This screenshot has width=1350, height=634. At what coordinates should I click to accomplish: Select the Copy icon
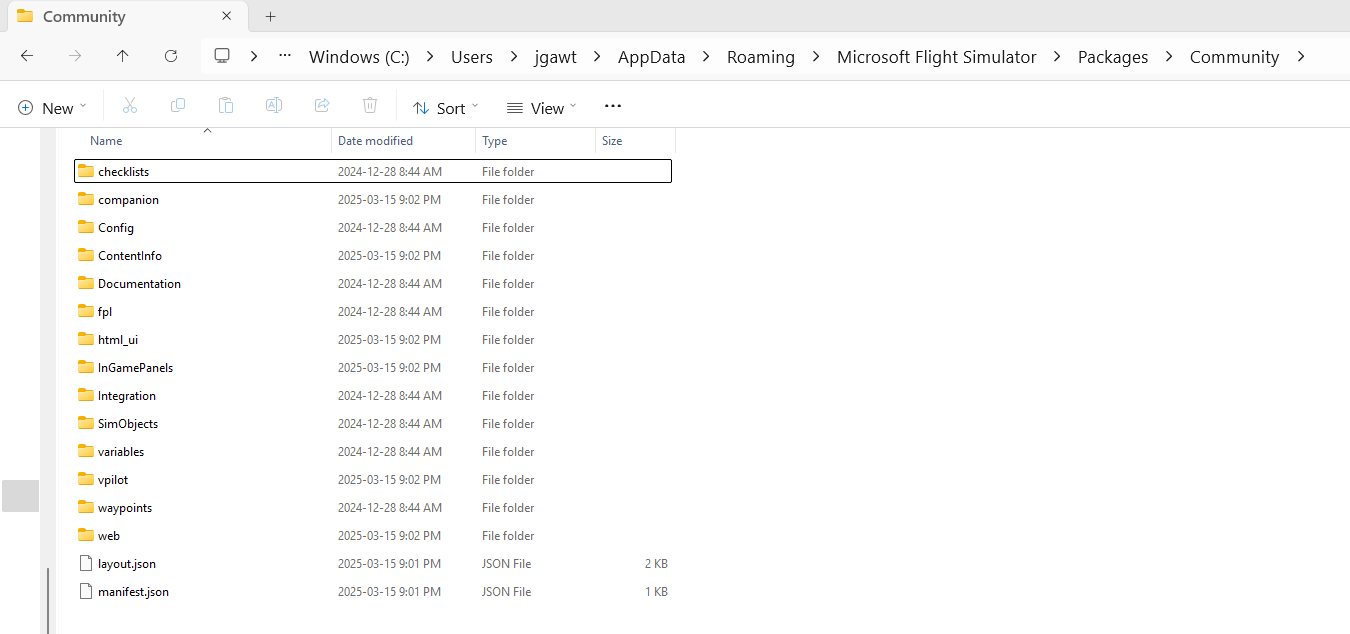(x=177, y=105)
